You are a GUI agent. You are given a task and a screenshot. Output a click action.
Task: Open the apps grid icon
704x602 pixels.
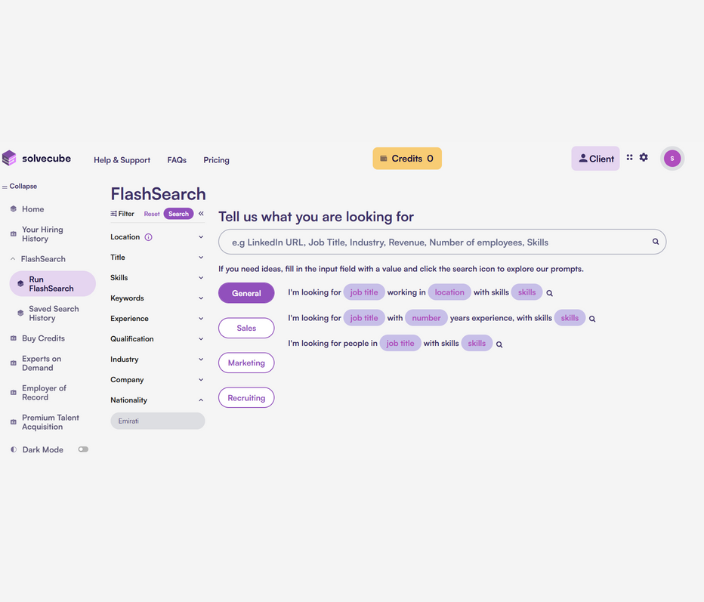pyautogui.click(x=630, y=157)
